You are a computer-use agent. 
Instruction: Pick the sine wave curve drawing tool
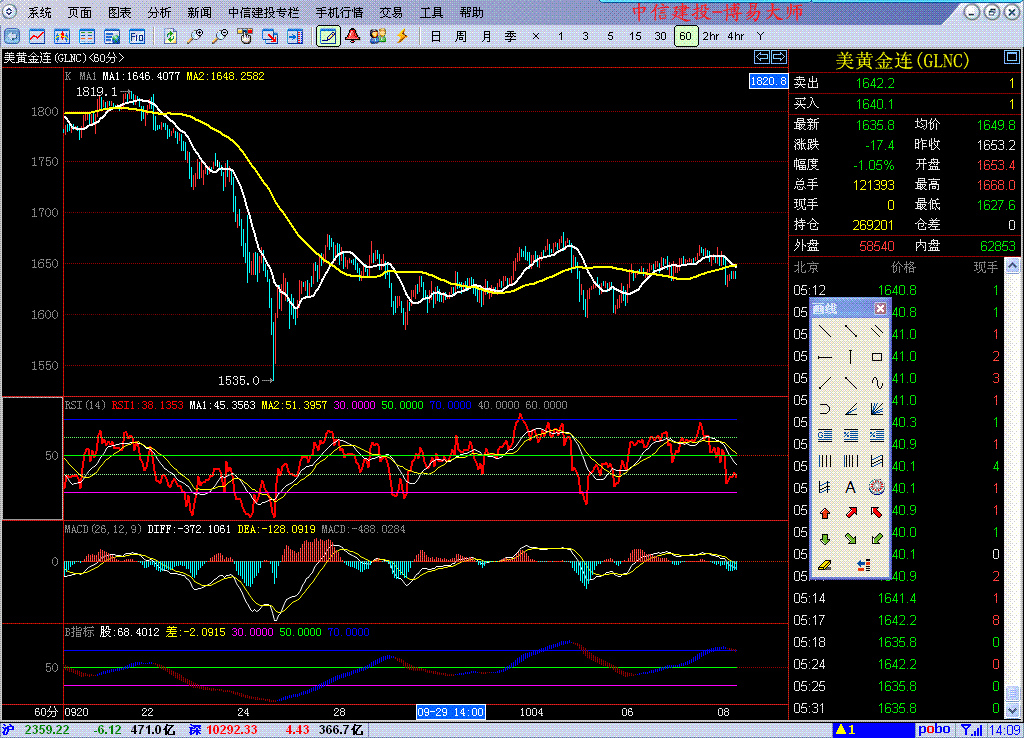pyautogui.click(x=877, y=383)
